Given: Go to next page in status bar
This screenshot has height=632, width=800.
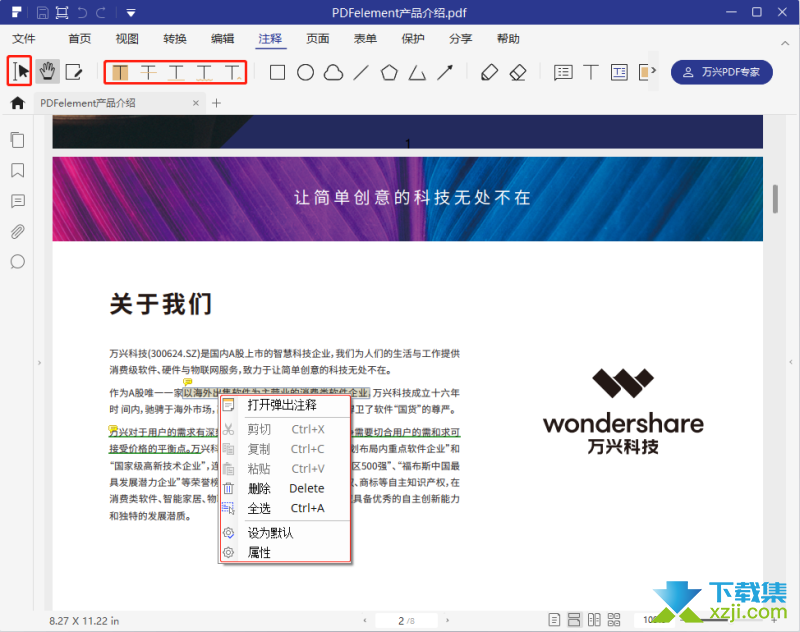Looking at the screenshot, I should [x=447, y=620].
